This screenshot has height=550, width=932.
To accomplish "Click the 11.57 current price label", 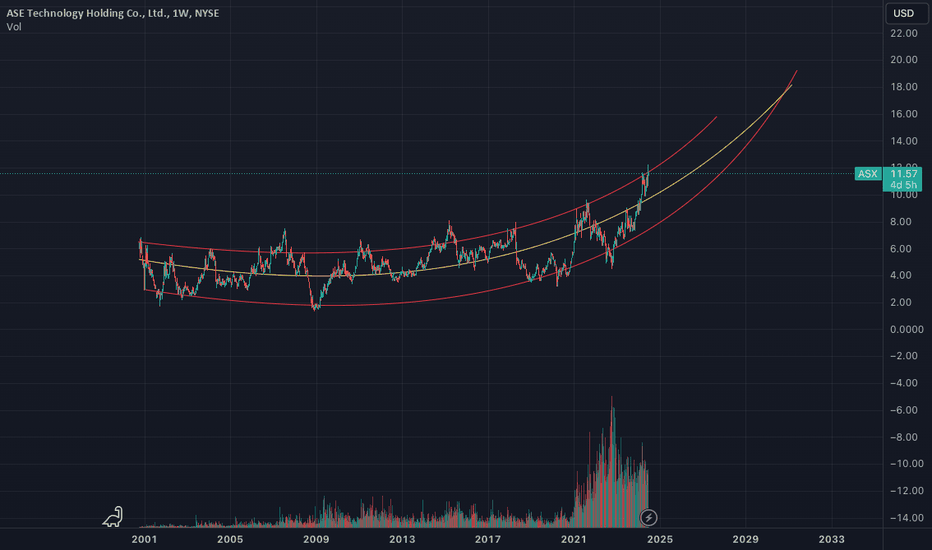I will pos(903,174).
